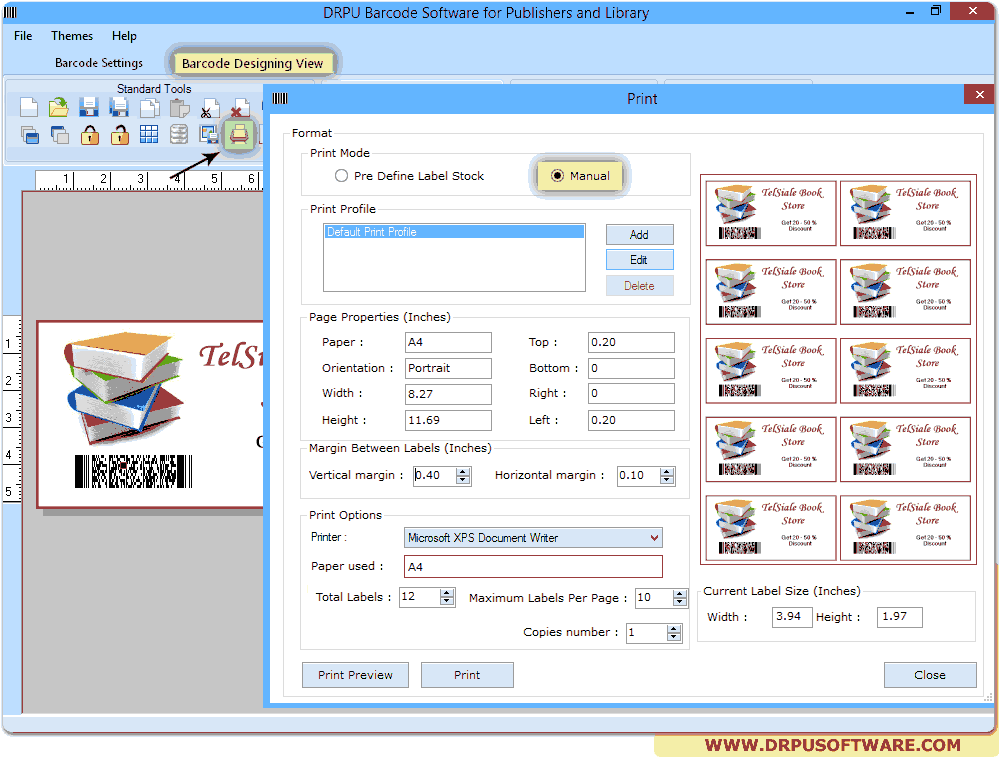Open the File menu
Viewport: 1000px width, 757px height.
pos(23,36)
